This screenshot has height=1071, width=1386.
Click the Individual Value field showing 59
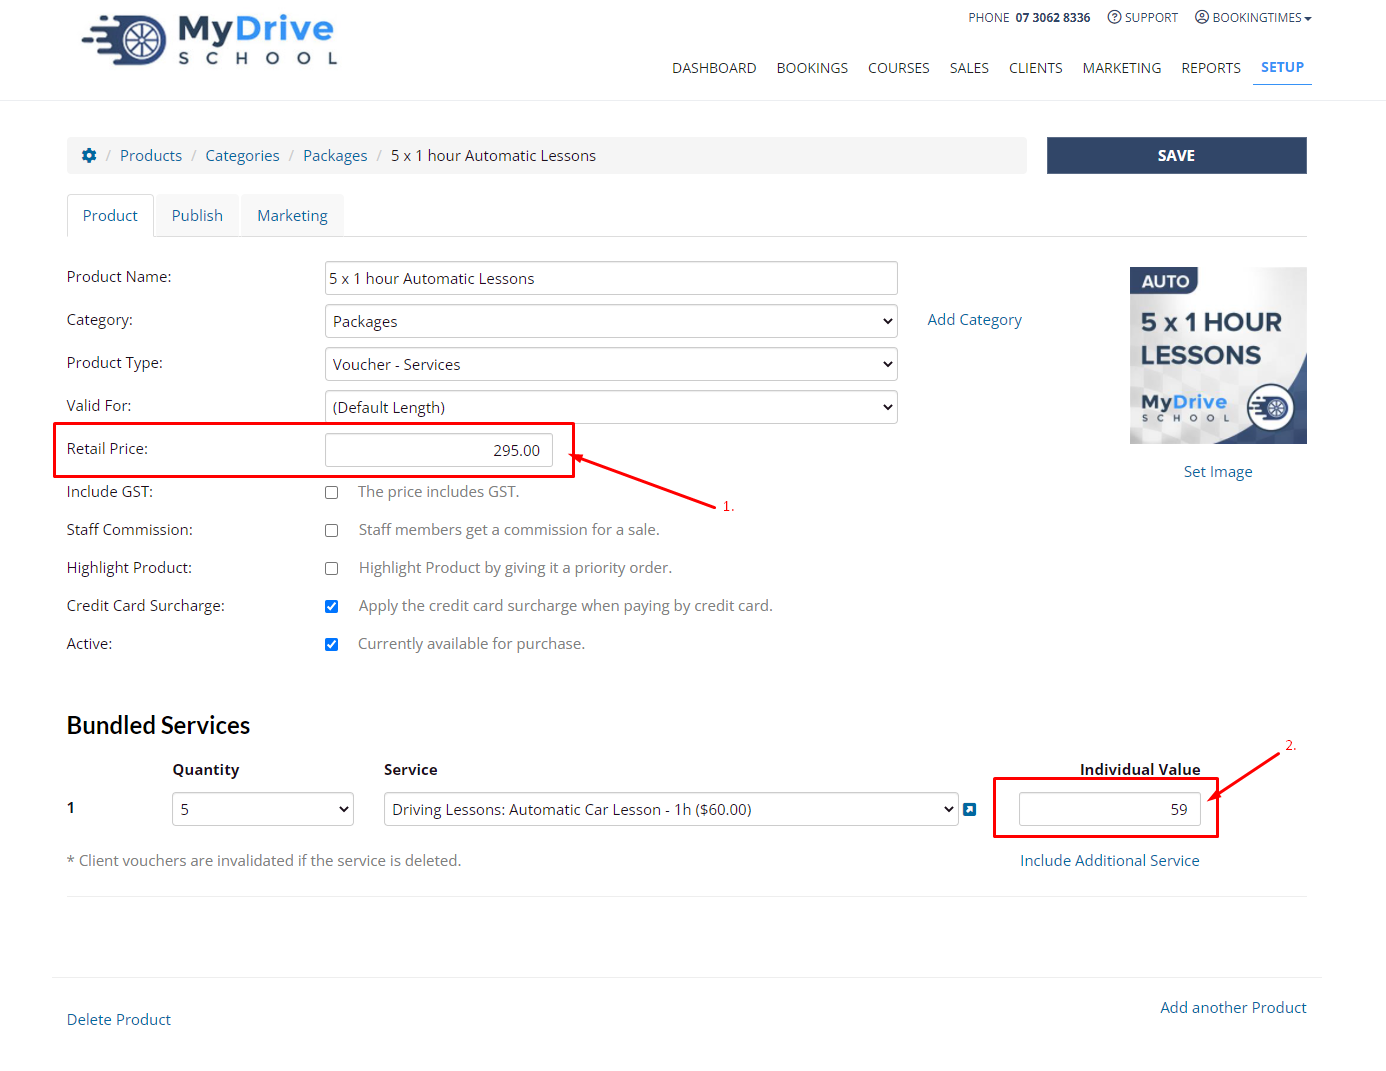(x=1110, y=809)
